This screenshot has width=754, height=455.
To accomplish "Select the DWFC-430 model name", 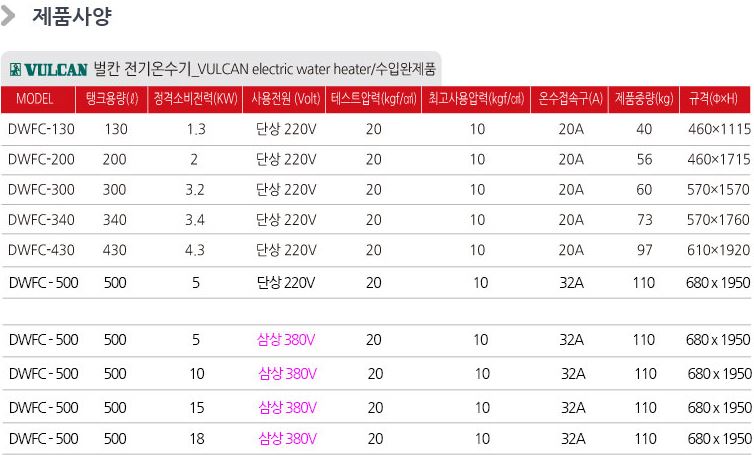I will (41, 249).
